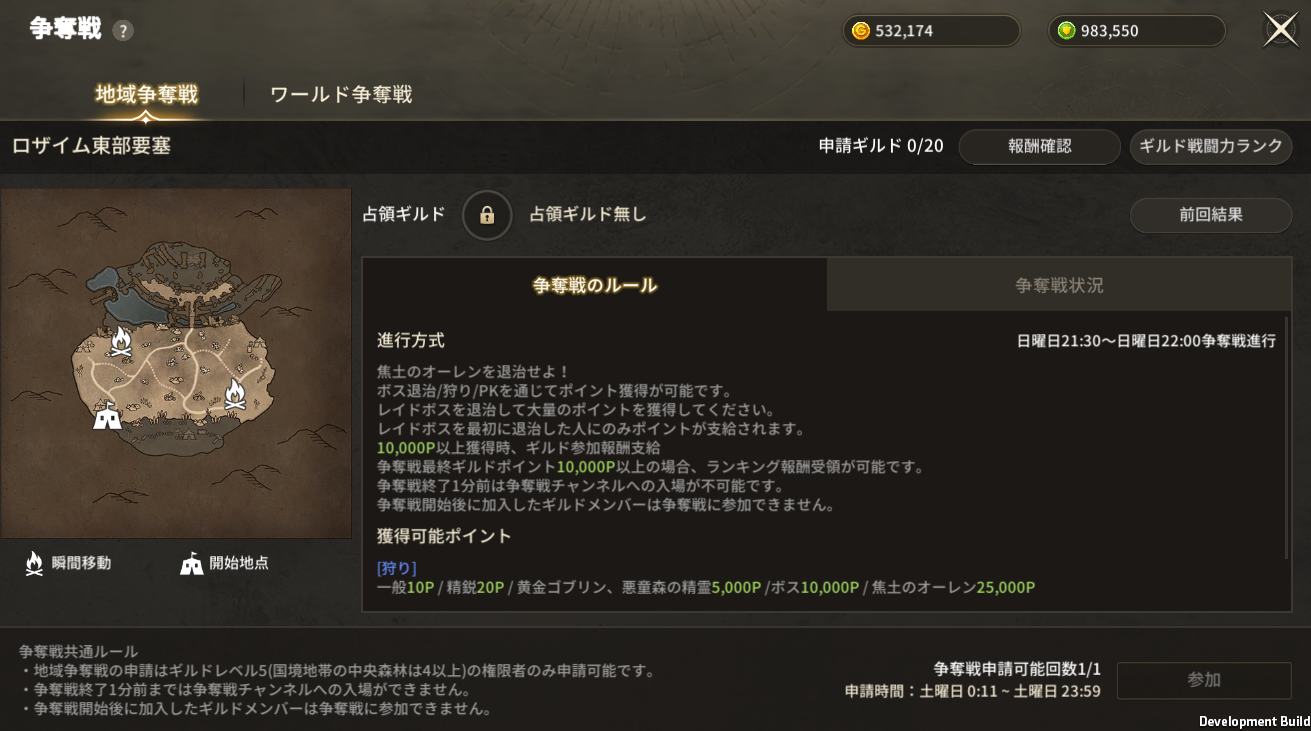
Task: Click the gold coin currency icon
Action: point(860,31)
